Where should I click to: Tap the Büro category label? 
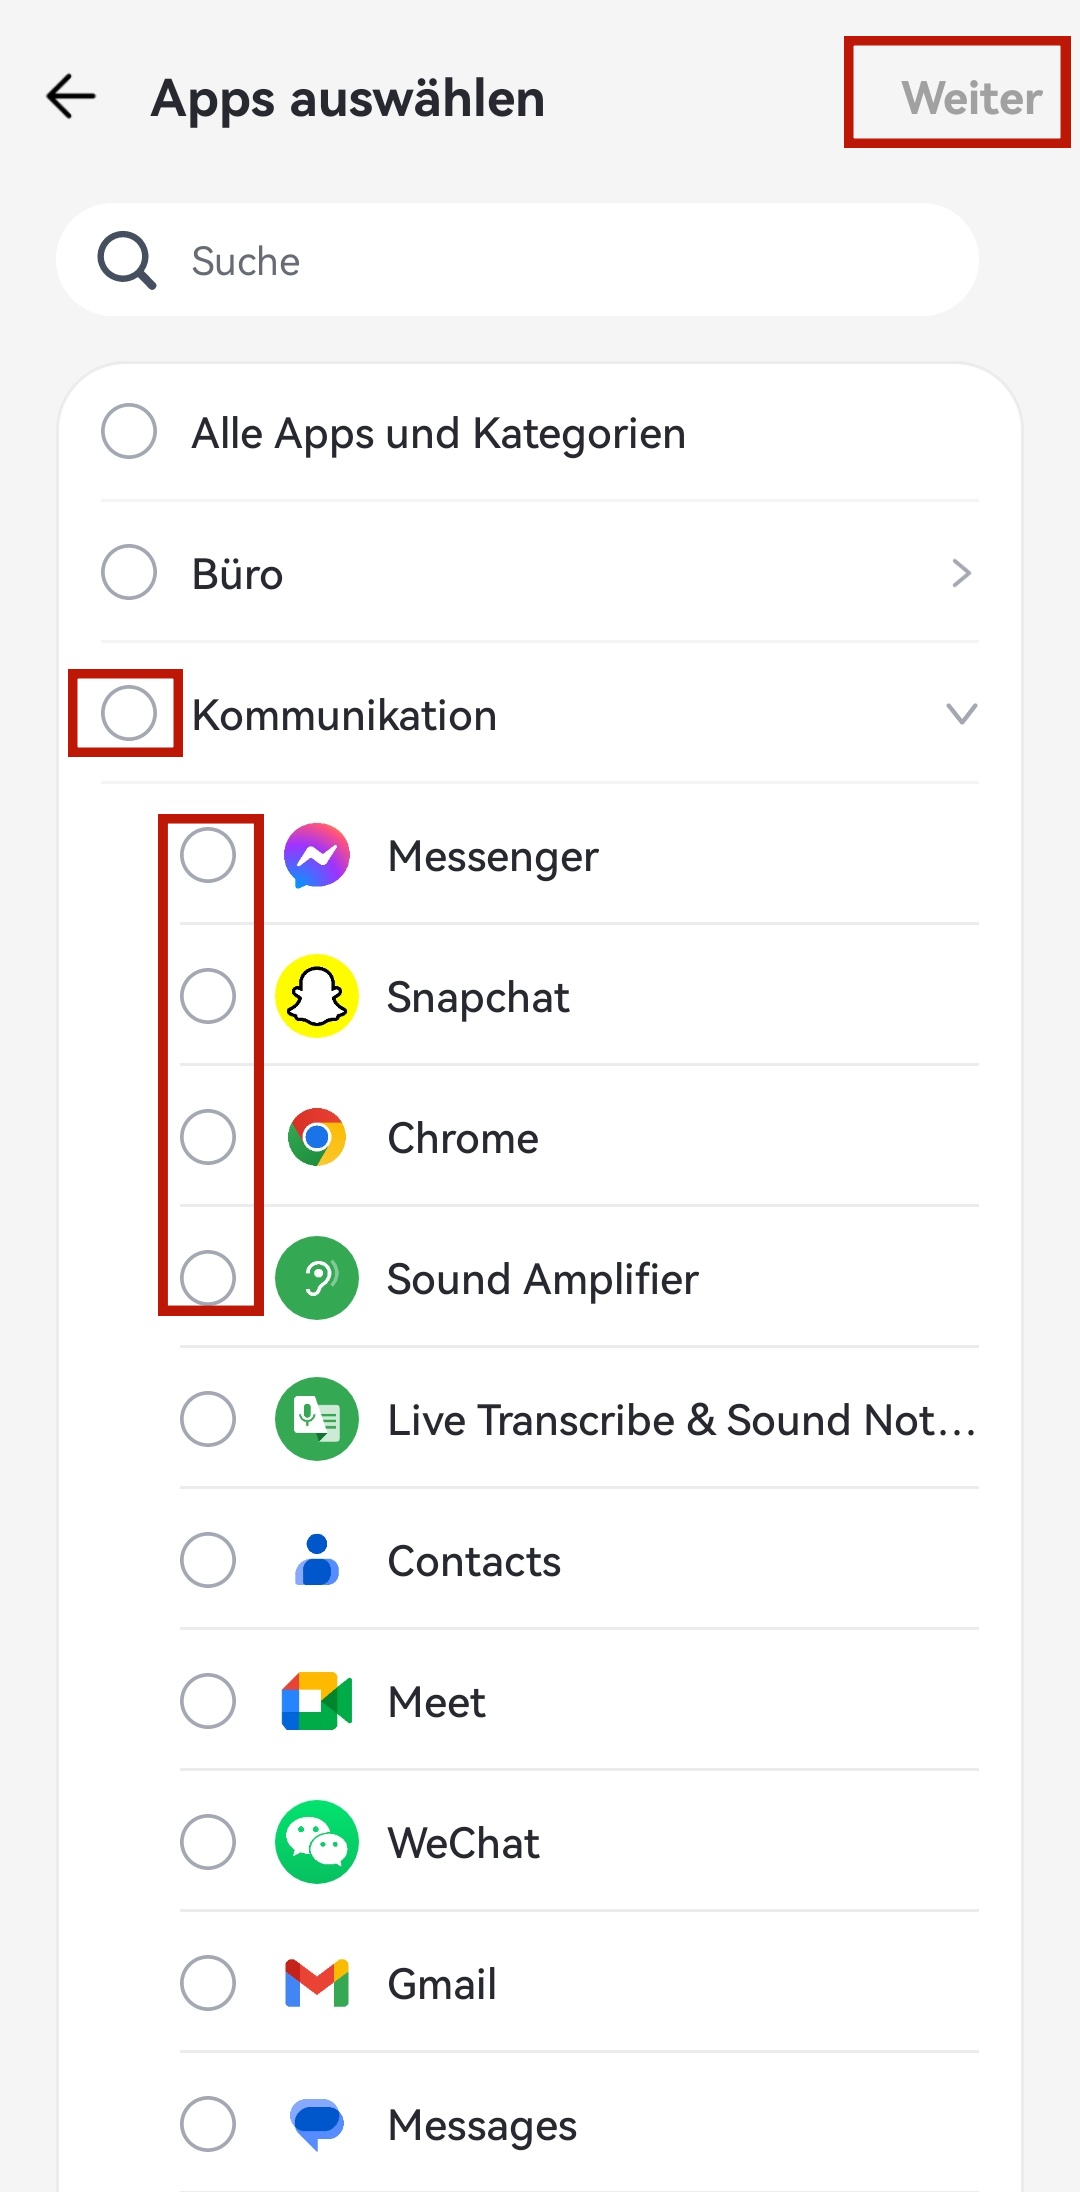(238, 575)
